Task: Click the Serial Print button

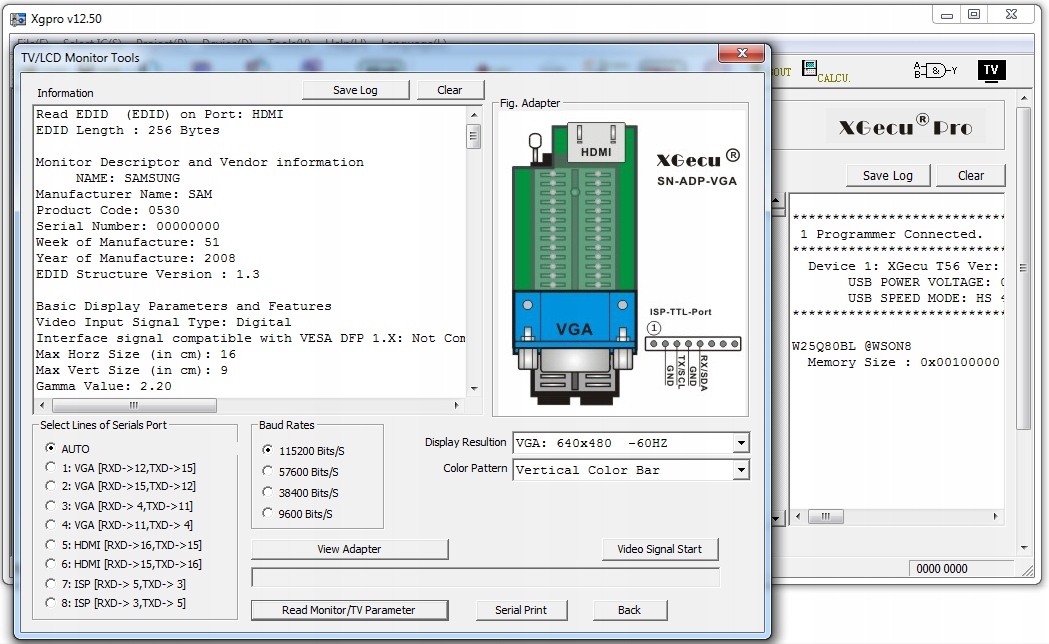Action: coord(521,610)
